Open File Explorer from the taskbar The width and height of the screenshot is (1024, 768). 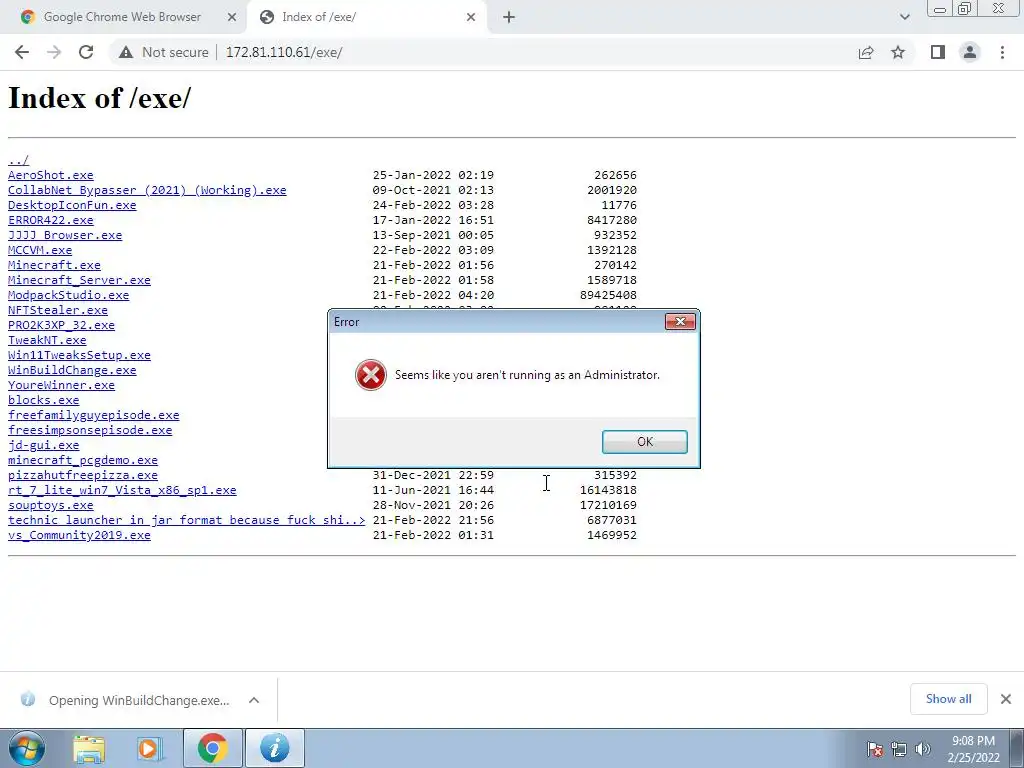point(89,748)
